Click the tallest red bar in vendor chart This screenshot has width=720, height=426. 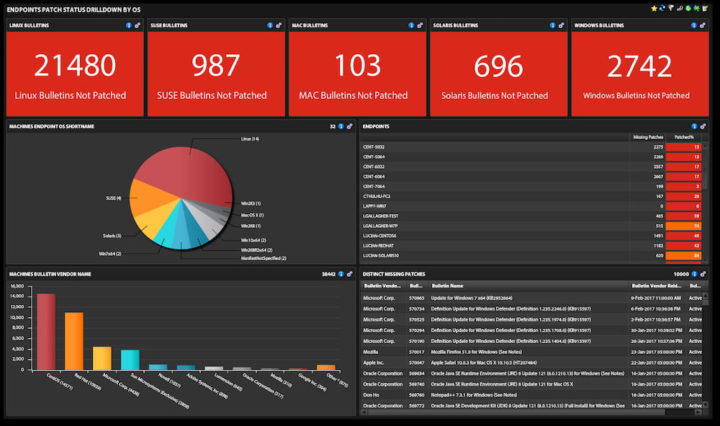46,331
